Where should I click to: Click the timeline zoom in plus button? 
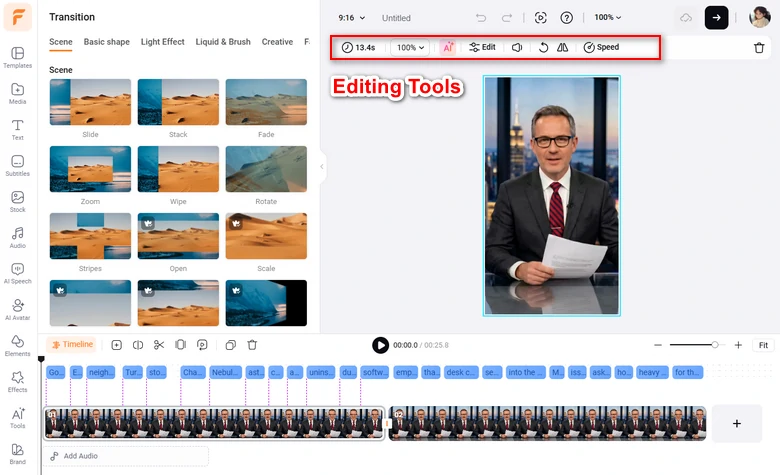(x=738, y=345)
